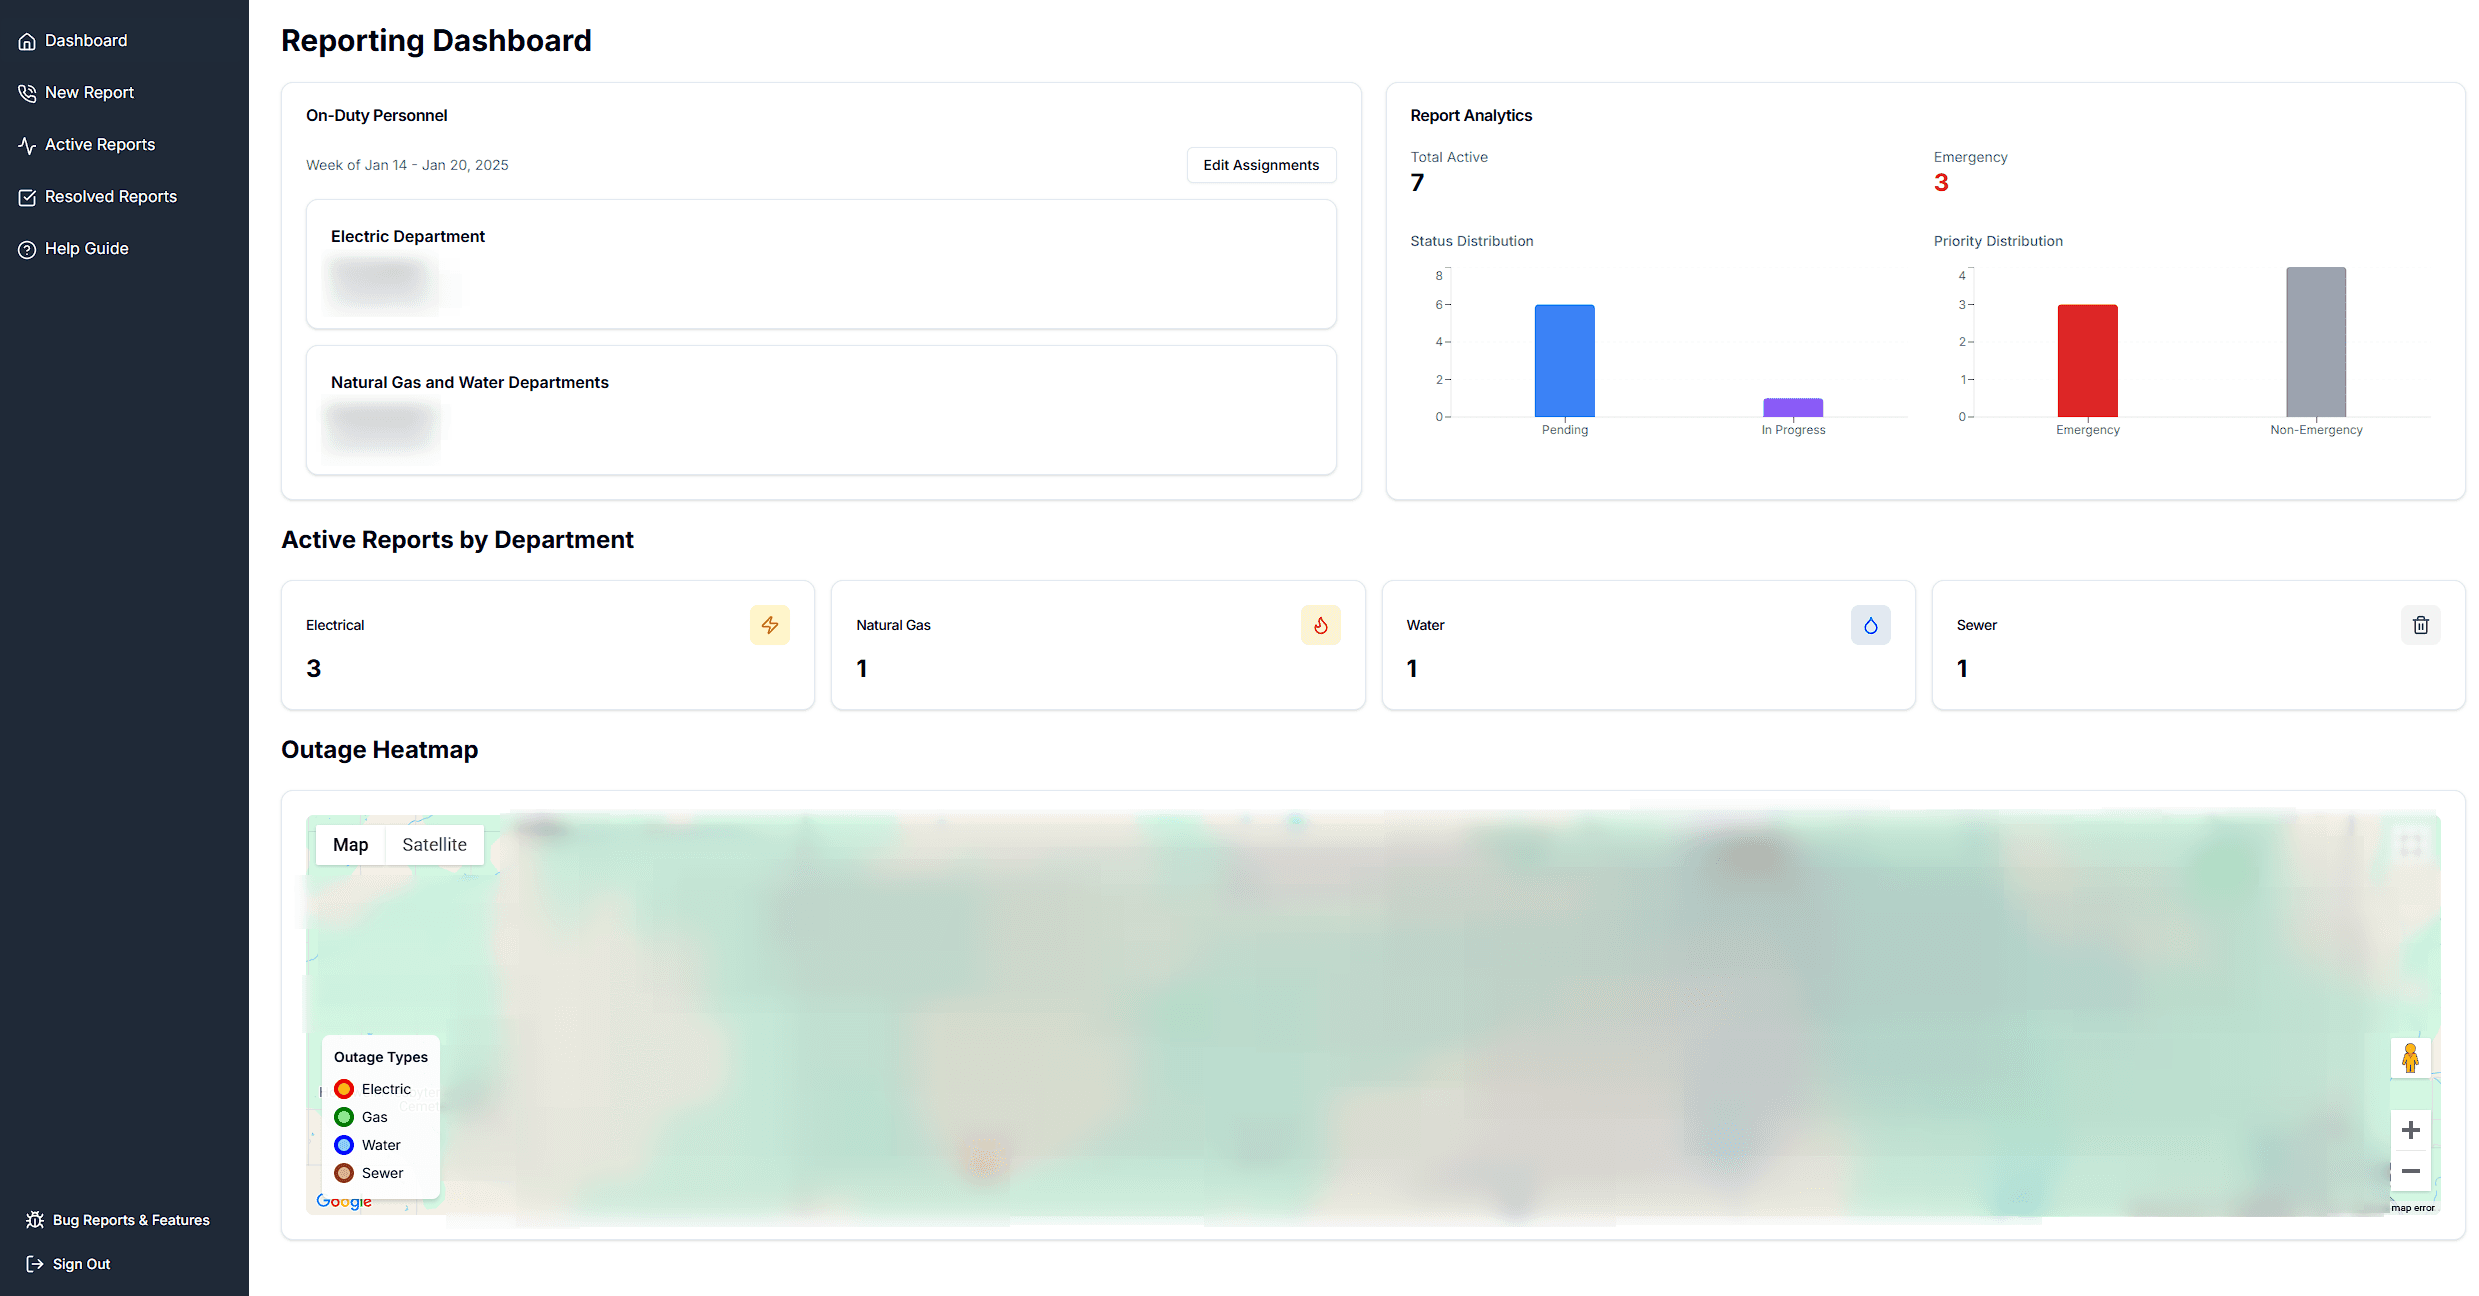Image resolution: width=2479 pixels, height=1296 pixels.
Task: Click the Resolved Reports check icon
Action: (x=27, y=197)
